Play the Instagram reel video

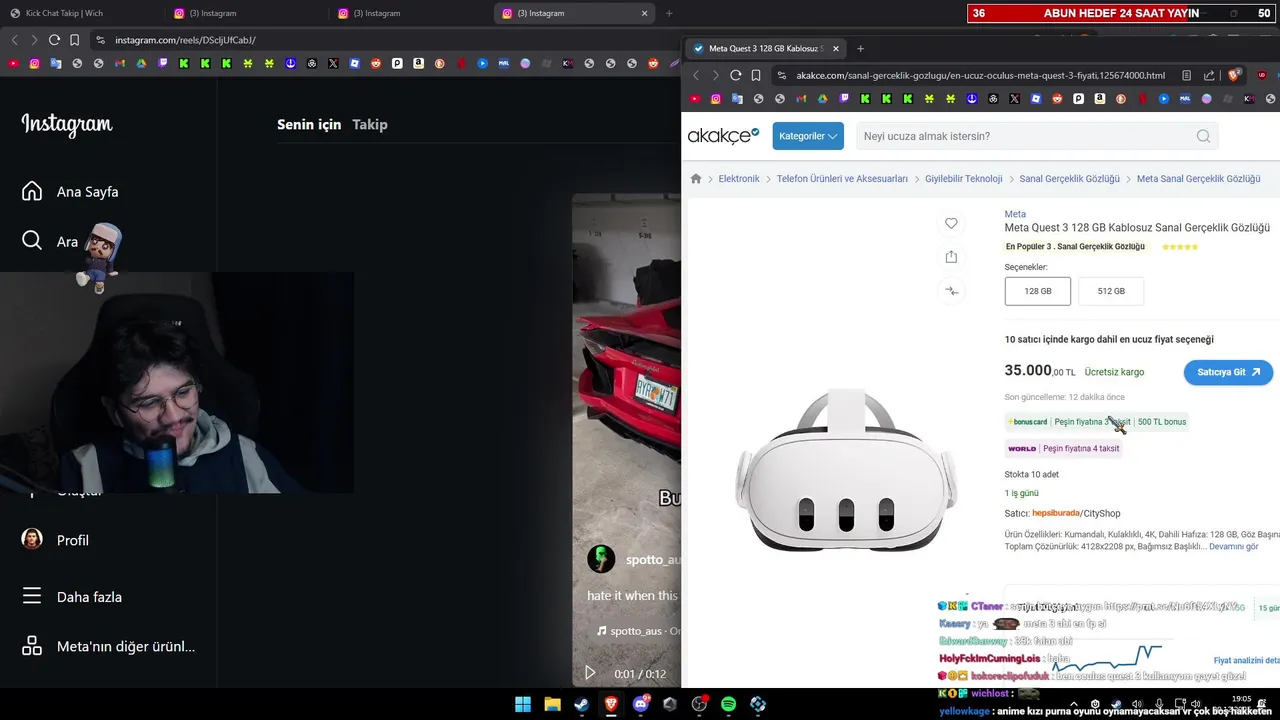(590, 674)
